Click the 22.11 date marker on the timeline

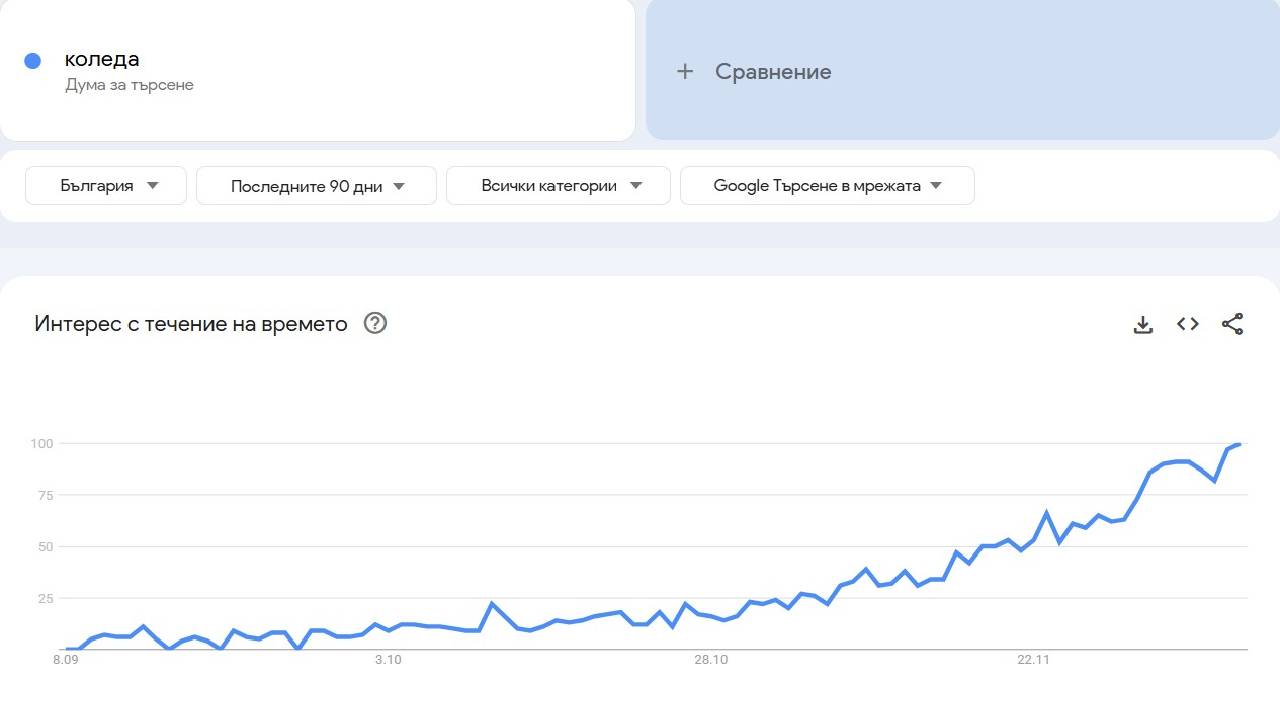pos(1034,659)
